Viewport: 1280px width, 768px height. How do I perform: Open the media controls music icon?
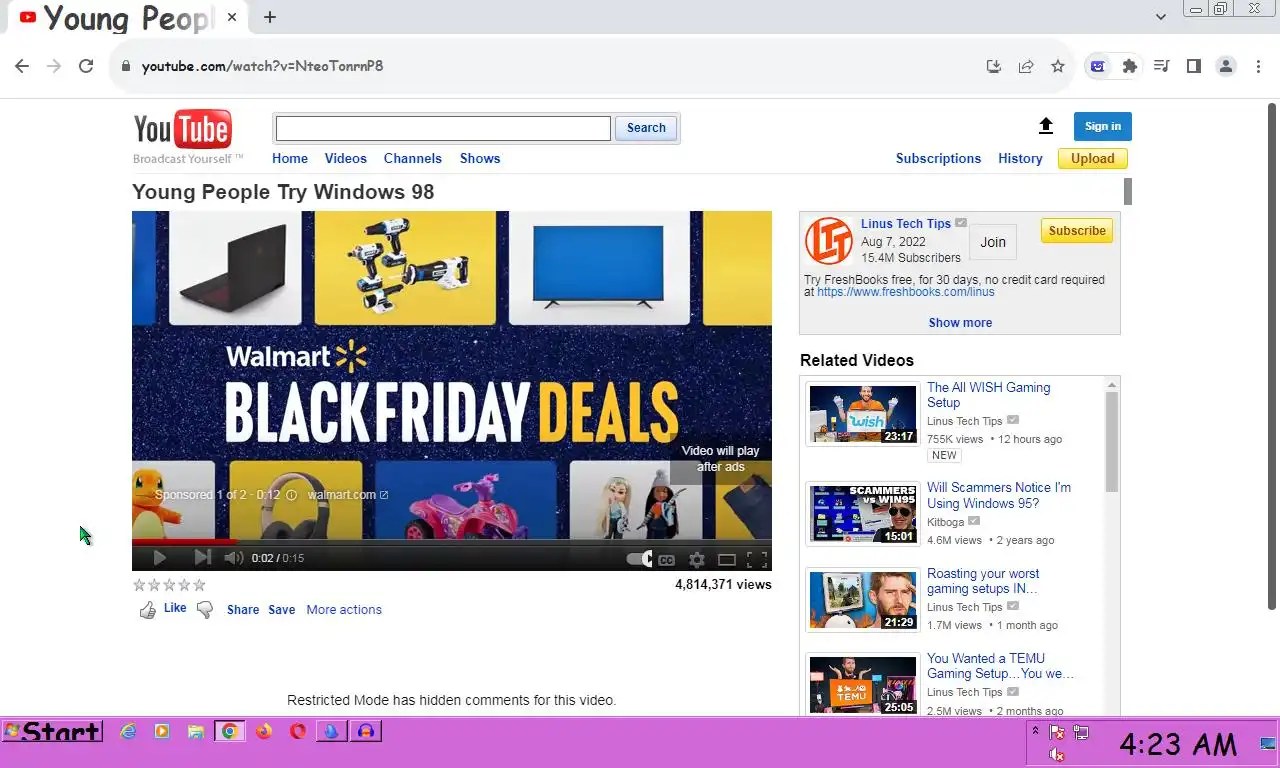click(1162, 66)
